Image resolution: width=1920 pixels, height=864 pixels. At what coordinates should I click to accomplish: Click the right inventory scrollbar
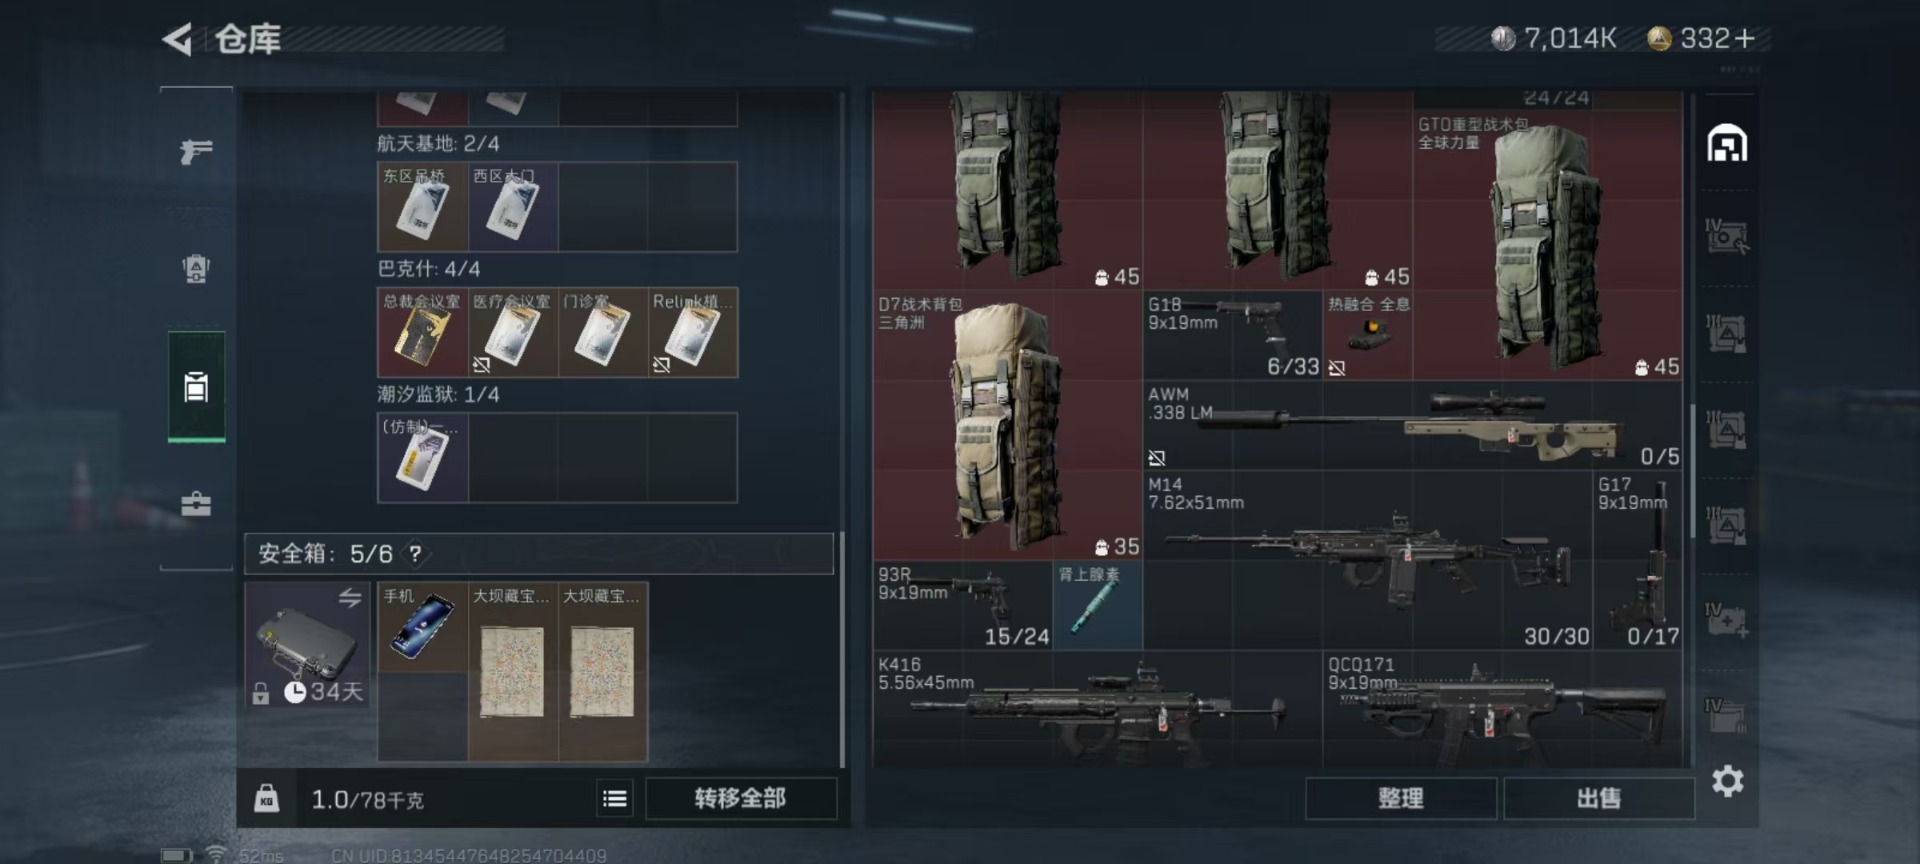[1692, 470]
